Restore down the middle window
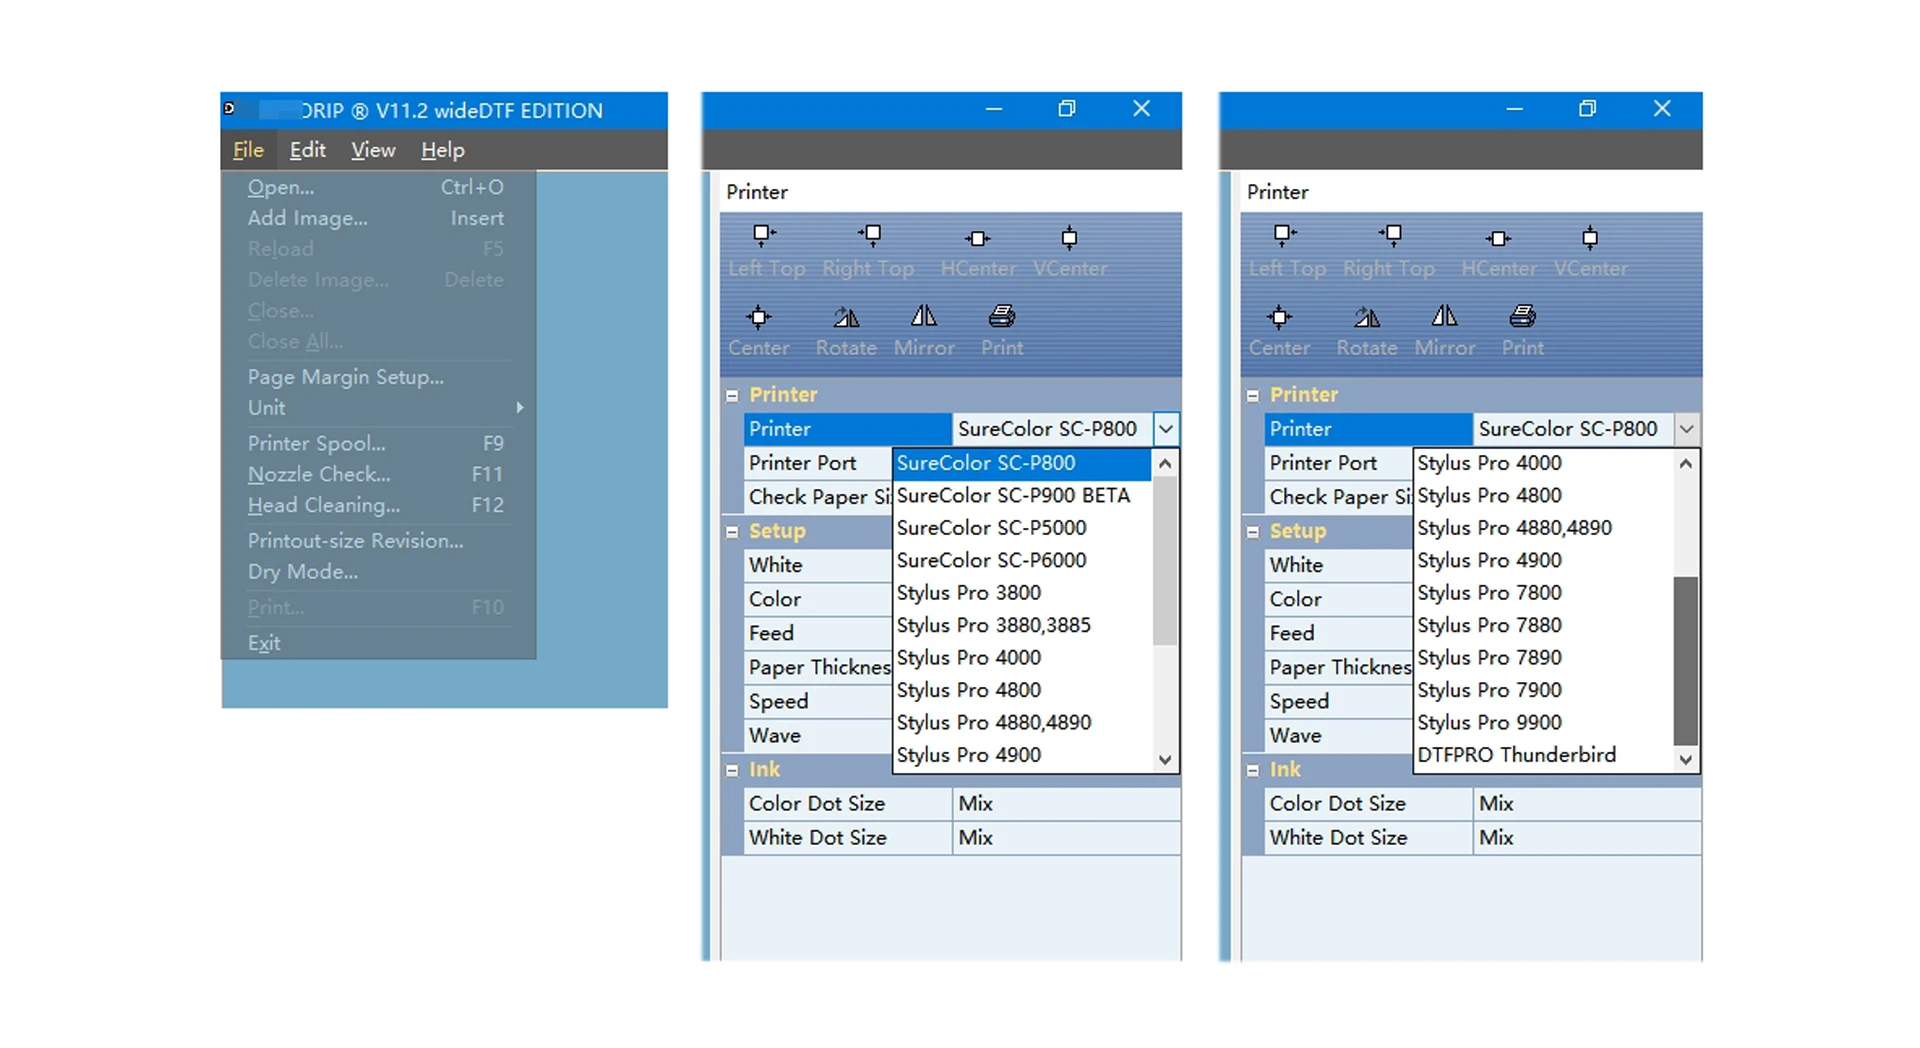The height and width of the screenshot is (1048, 1920). coord(1067,109)
